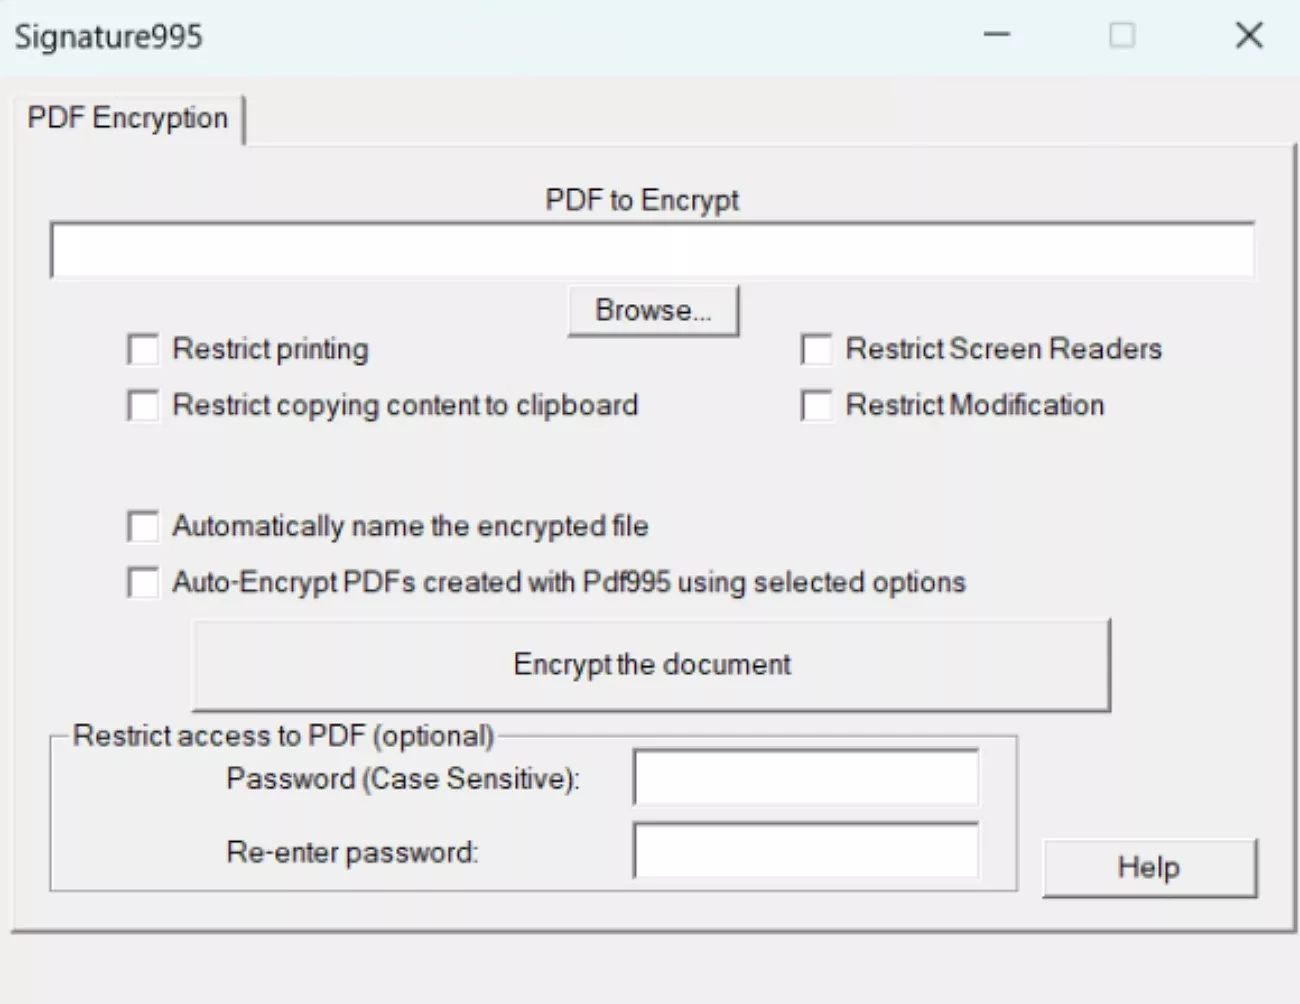Open the Help dialog
1300x1004 pixels.
tap(1148, 867)
